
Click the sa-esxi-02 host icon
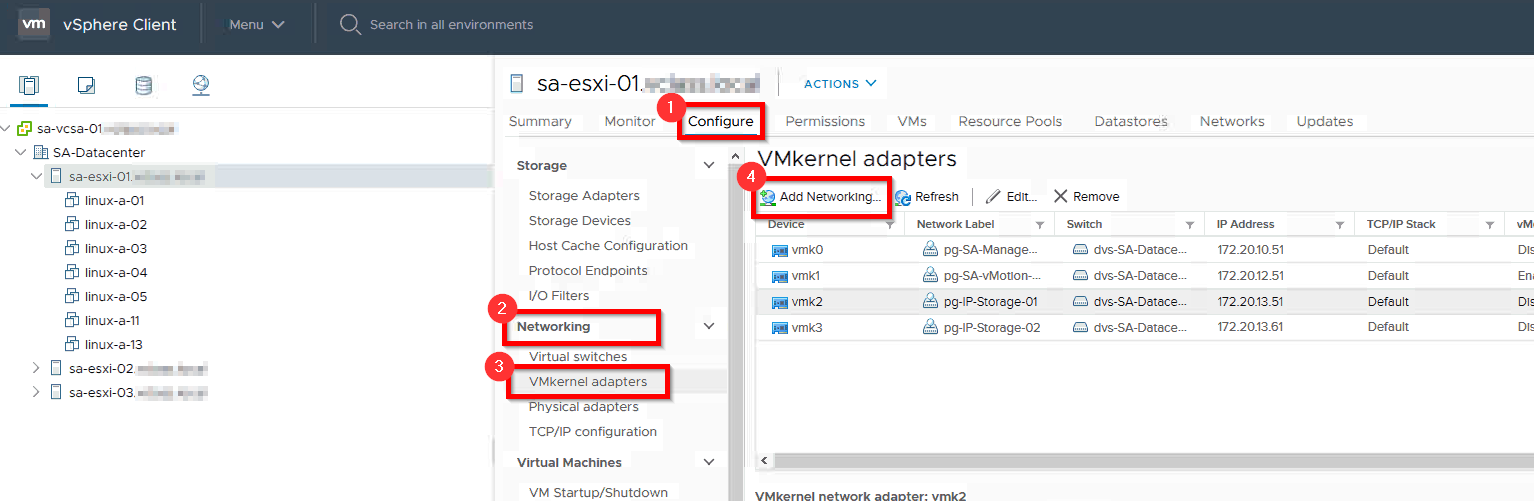(56, 369)
